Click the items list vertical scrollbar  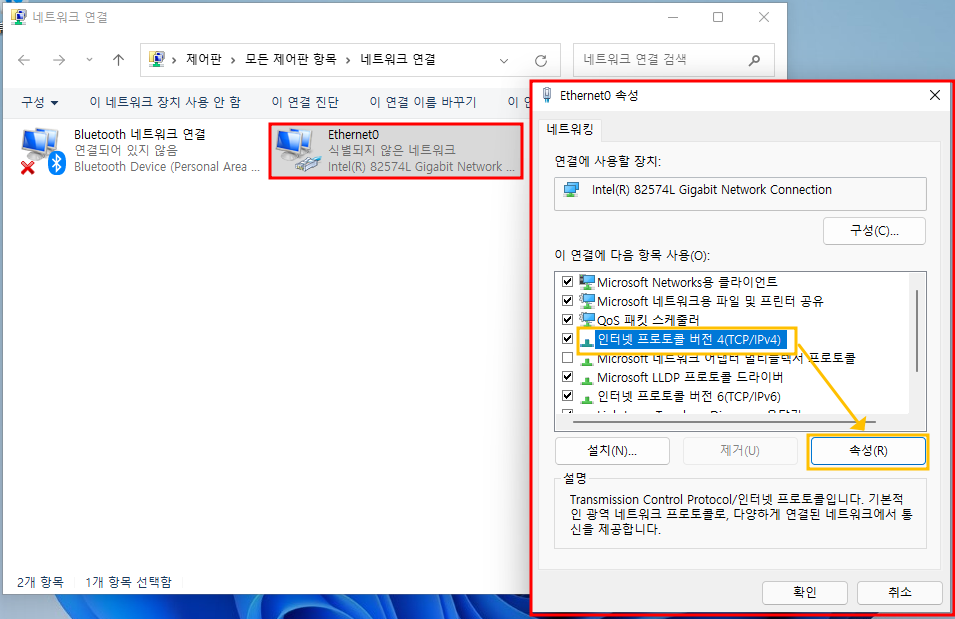917,332
